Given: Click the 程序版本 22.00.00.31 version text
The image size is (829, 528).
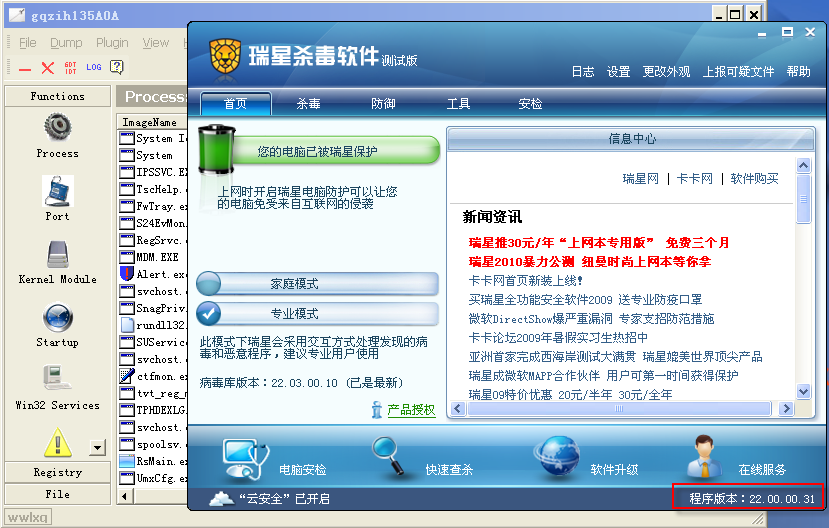Looking at the screenshot, I should click(752, 498).
